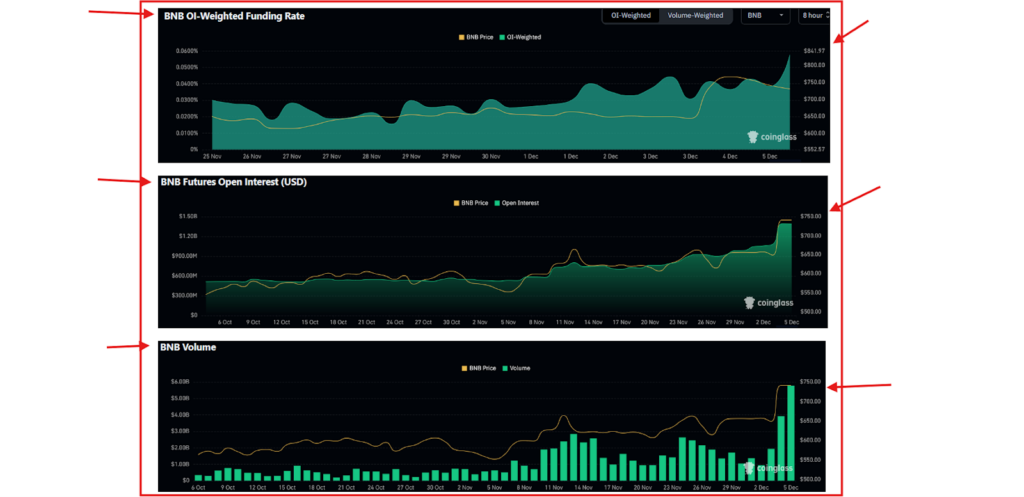
Task: Toggle the OI-Weighted series legend item
Action: 520,37
